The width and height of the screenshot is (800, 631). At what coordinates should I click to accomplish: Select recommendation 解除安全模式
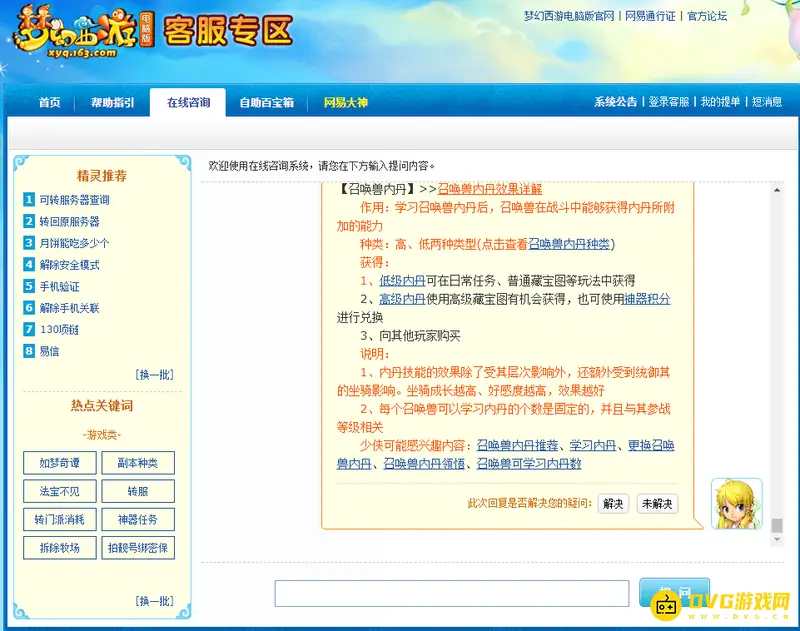[x=69, y=265]
